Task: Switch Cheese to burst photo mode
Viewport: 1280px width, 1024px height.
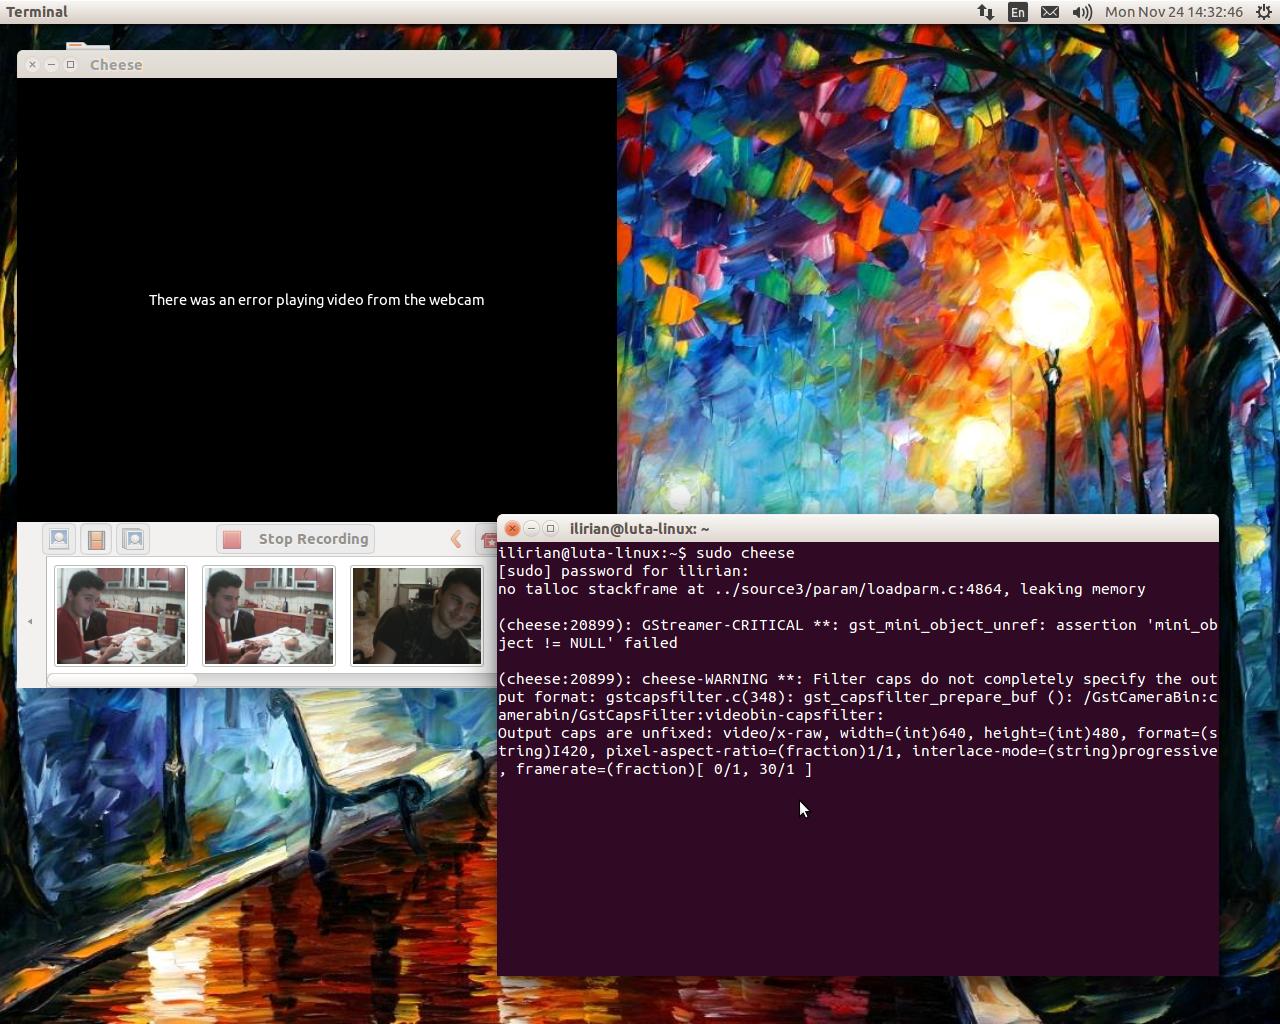Action: 133,539
